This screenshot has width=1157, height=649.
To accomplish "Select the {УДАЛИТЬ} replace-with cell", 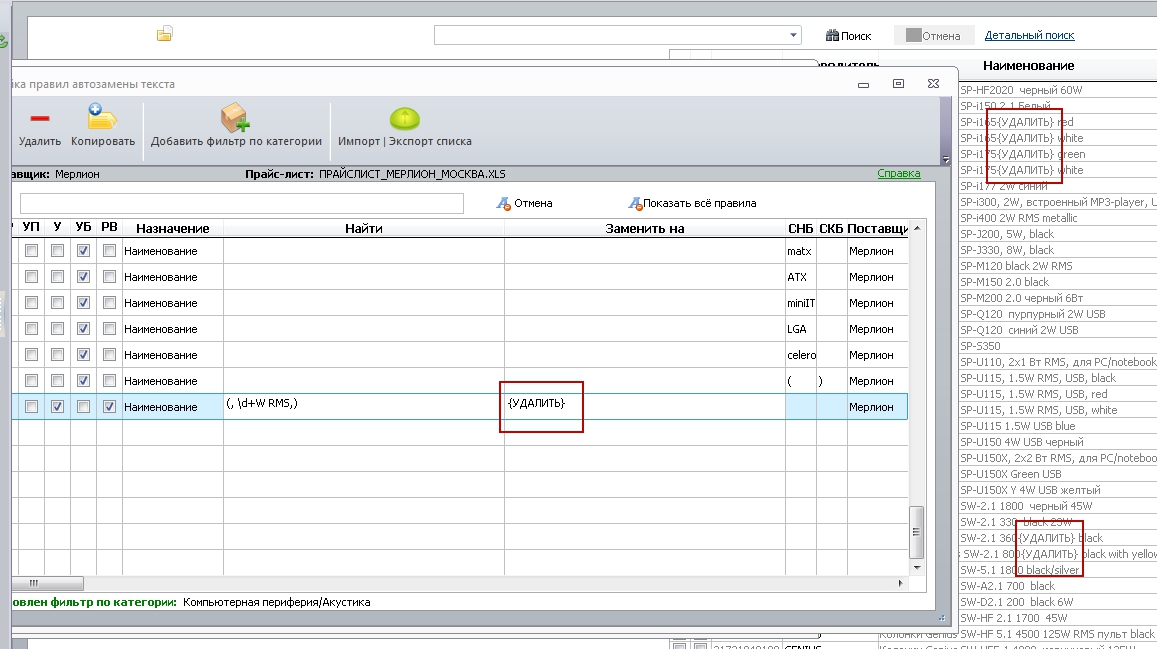I will point(645,406).
